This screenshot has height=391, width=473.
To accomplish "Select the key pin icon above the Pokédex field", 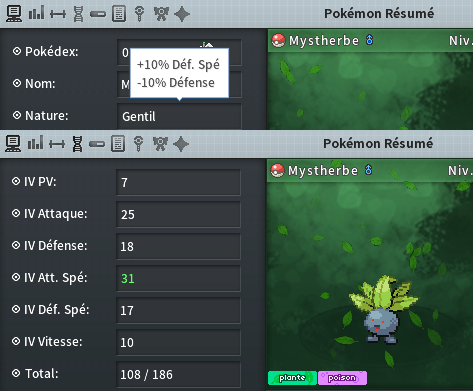I will click(x=140, y=14).
